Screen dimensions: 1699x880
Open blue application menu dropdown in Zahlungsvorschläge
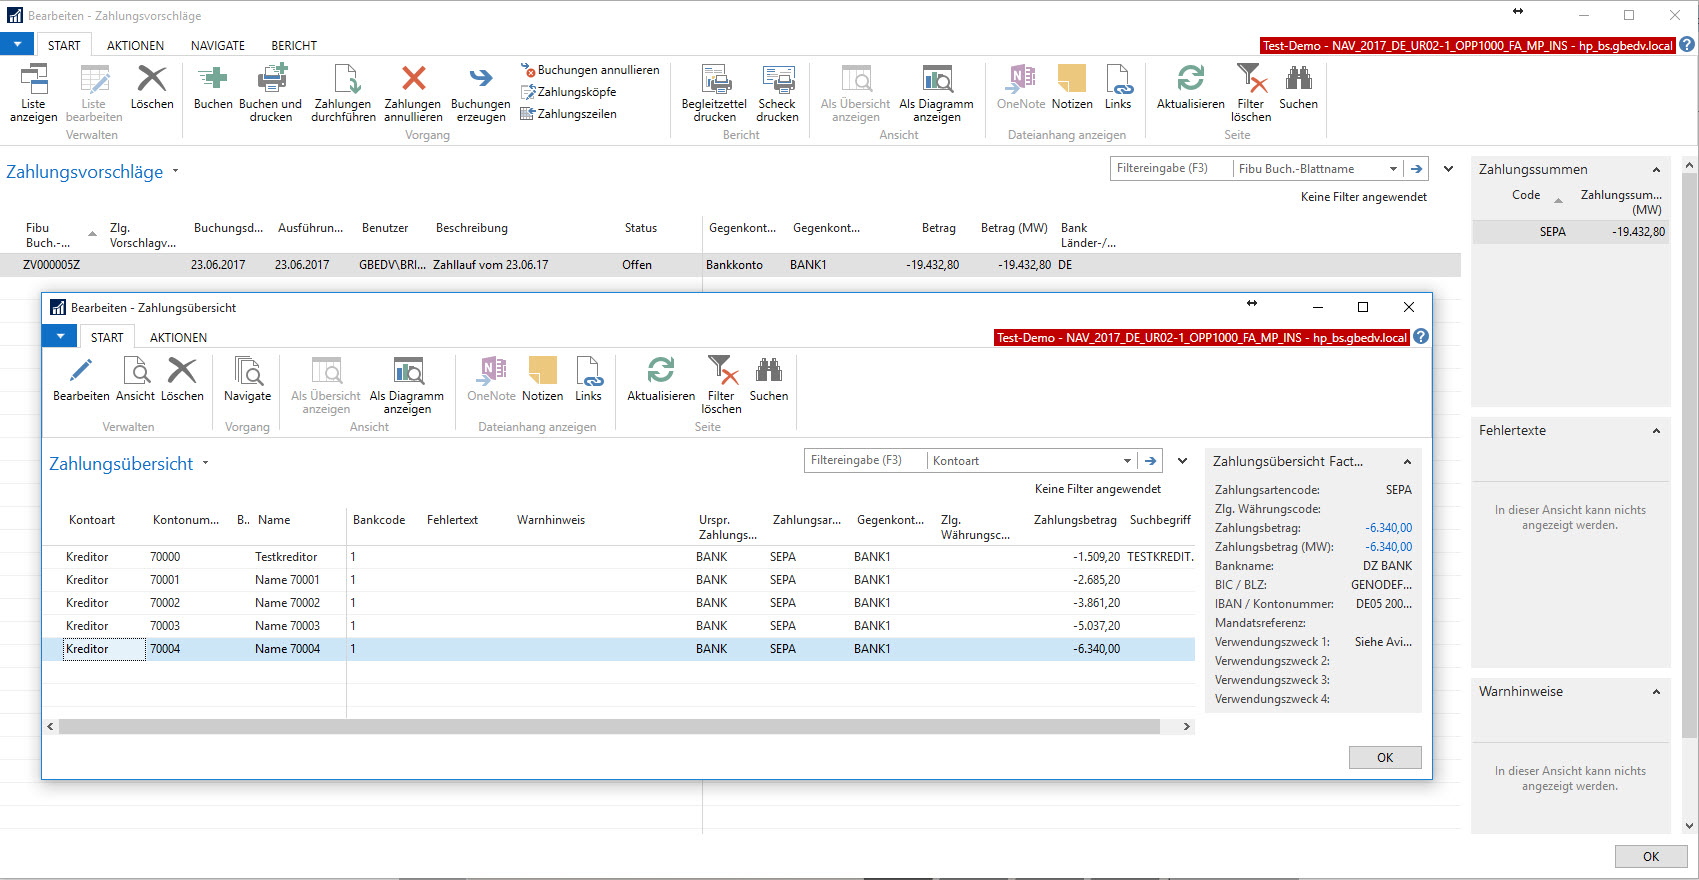(17, 45)
